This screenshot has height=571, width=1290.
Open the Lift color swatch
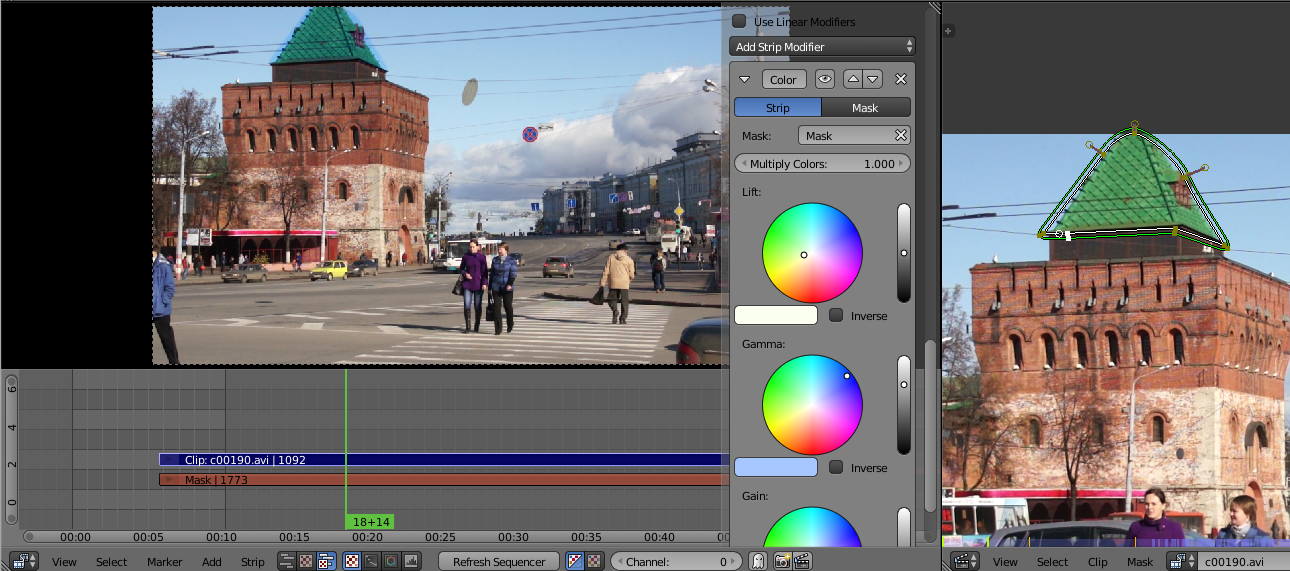[x=776, y=315]
